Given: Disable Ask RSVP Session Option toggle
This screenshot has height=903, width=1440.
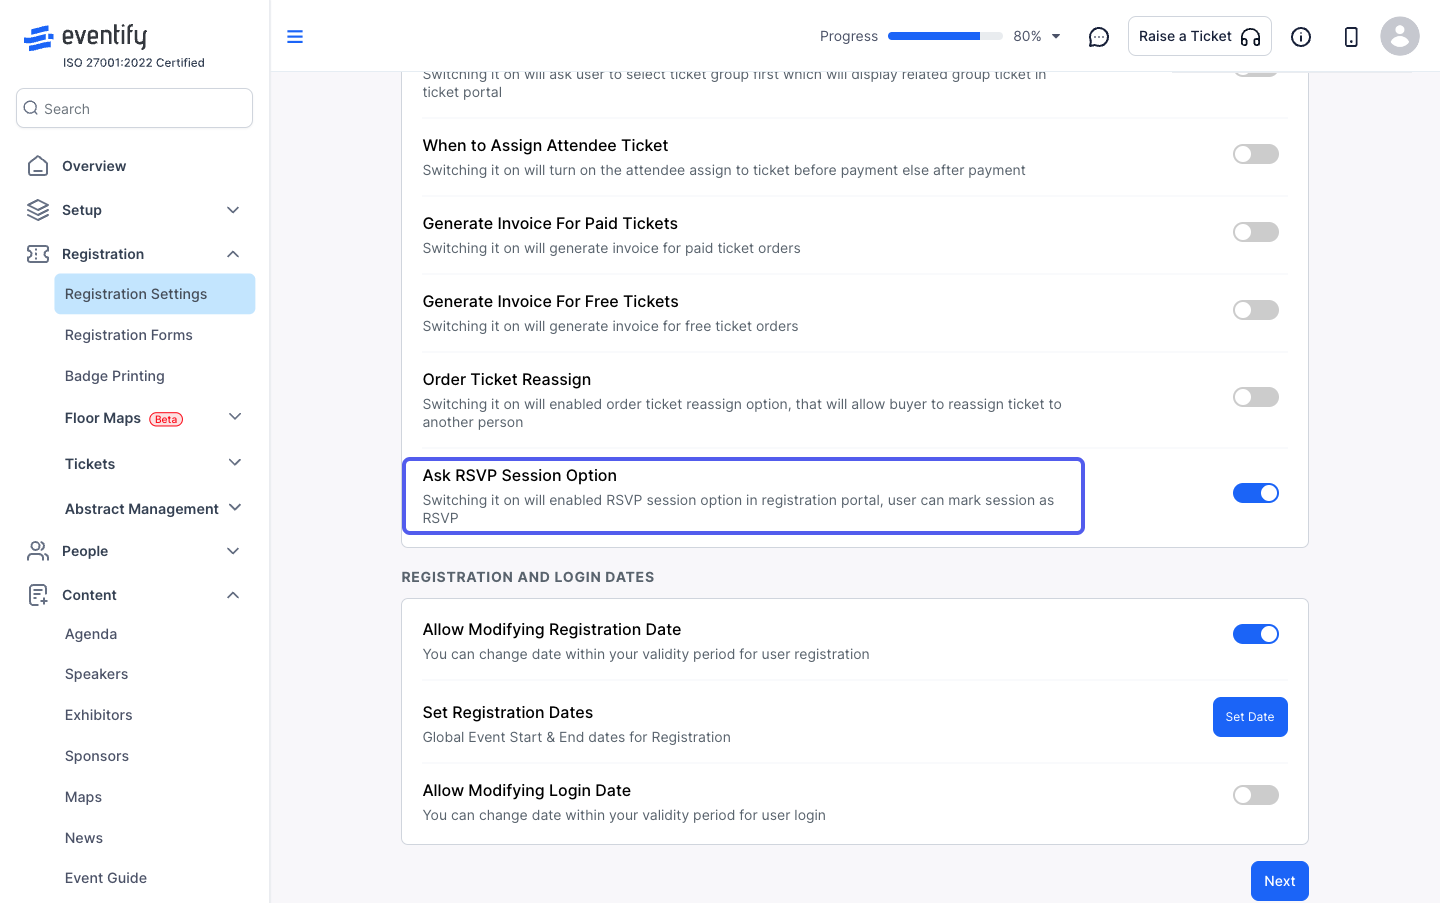Looking at the screenshot, I should 1256,493.
